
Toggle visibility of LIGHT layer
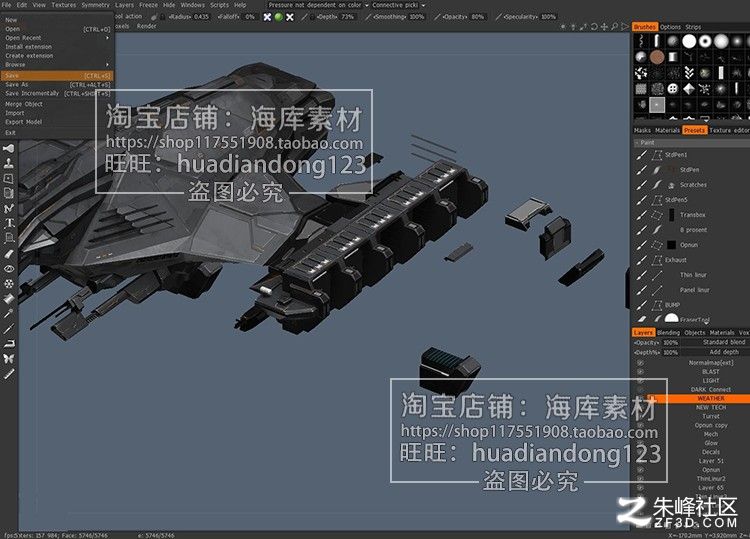coord(640,381)
